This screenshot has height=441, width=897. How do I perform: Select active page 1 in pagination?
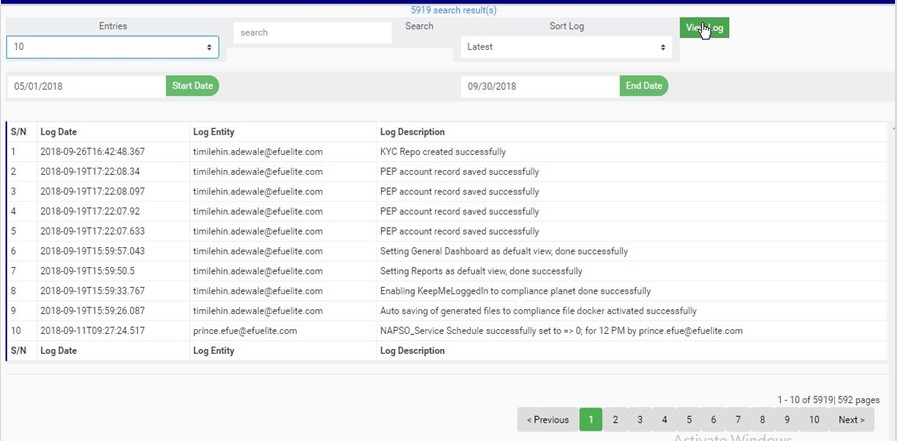click(x=591, y=420)
